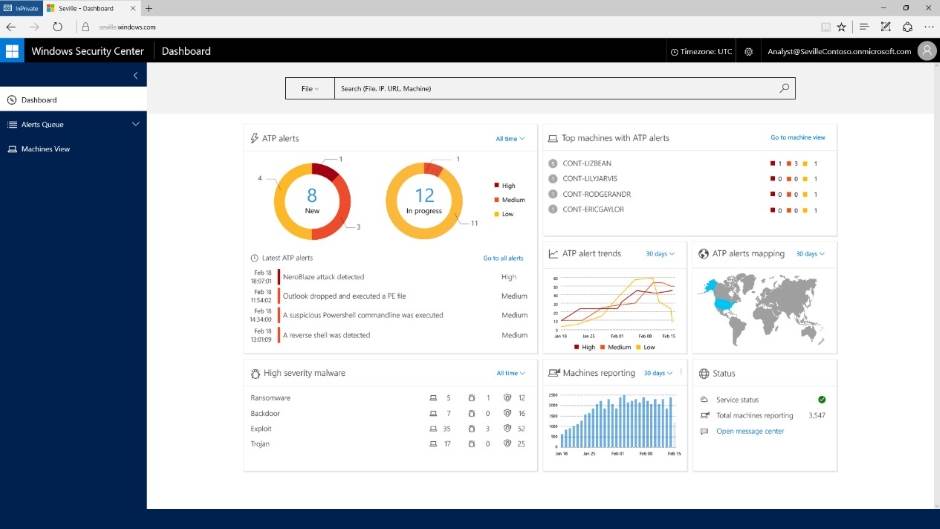Click the Timezone UTC clock icon

point(673,51)
